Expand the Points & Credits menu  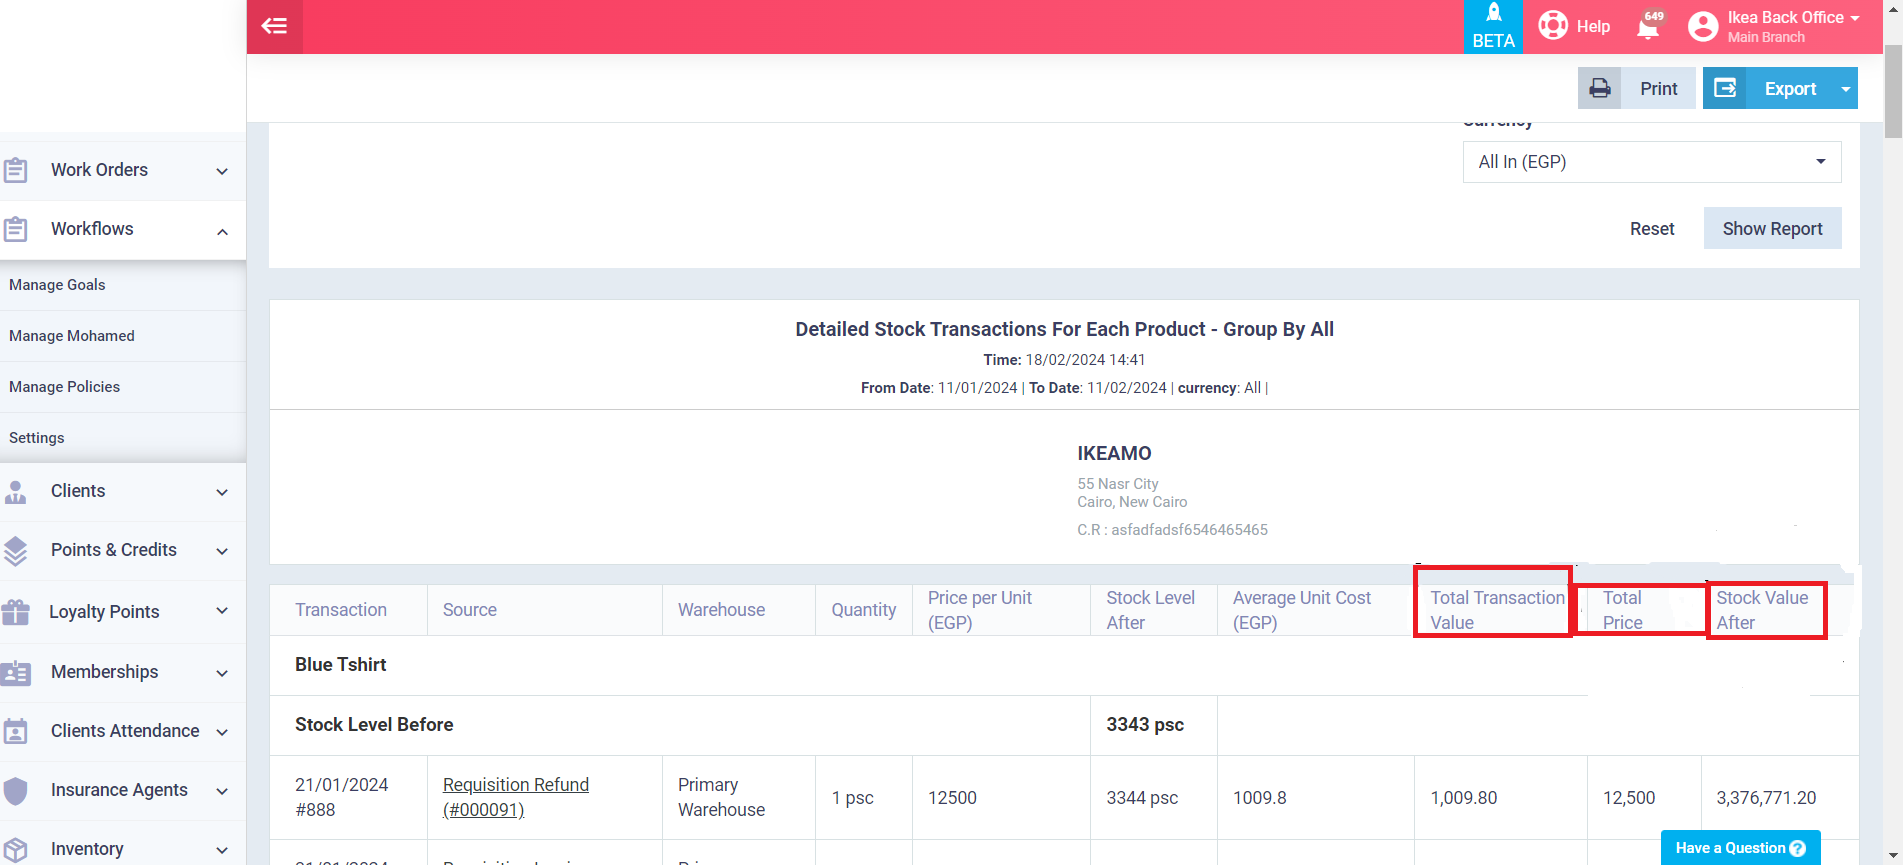click(222, 551)
